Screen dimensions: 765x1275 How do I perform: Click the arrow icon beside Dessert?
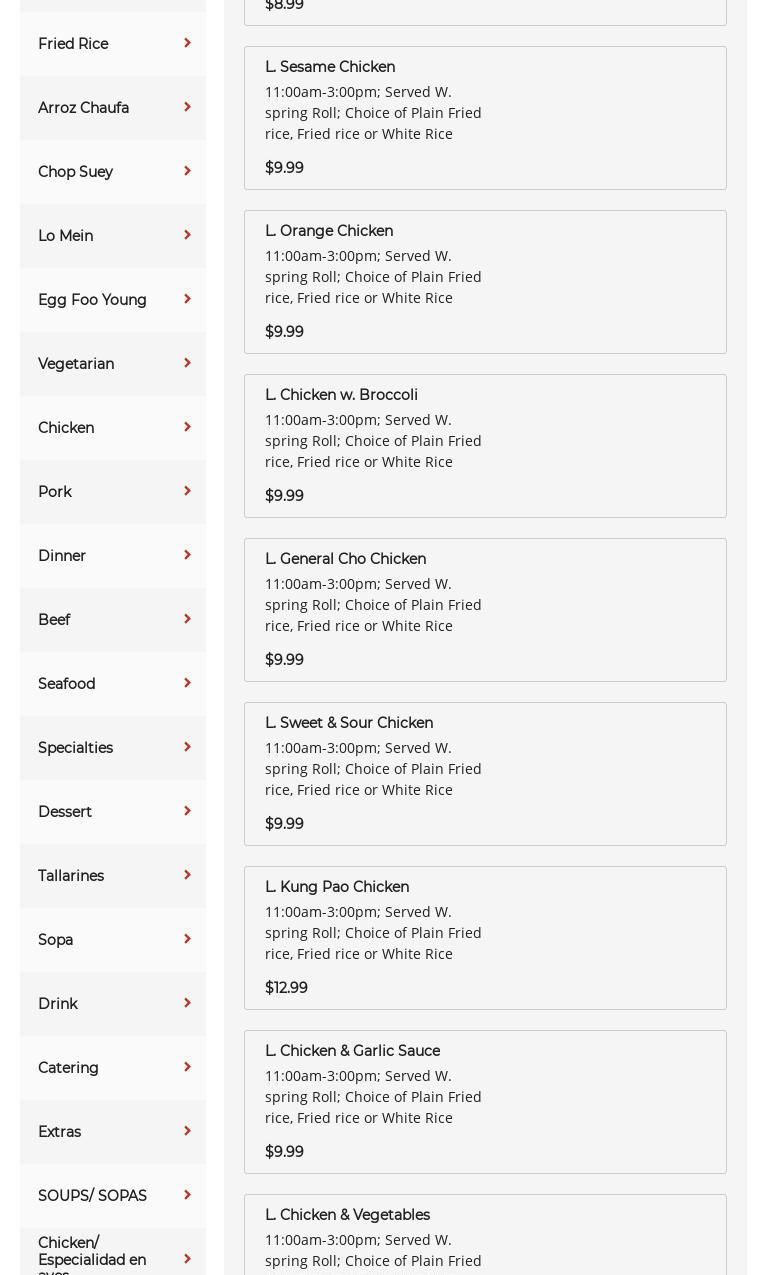click(x=187, y=811)
